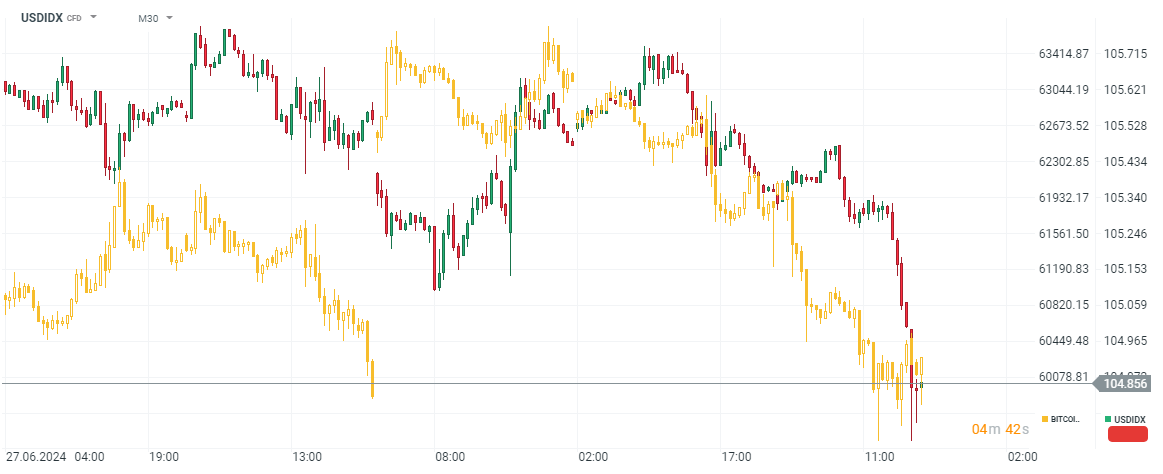Open the M30 timeframe dropdown arrow

169,18
